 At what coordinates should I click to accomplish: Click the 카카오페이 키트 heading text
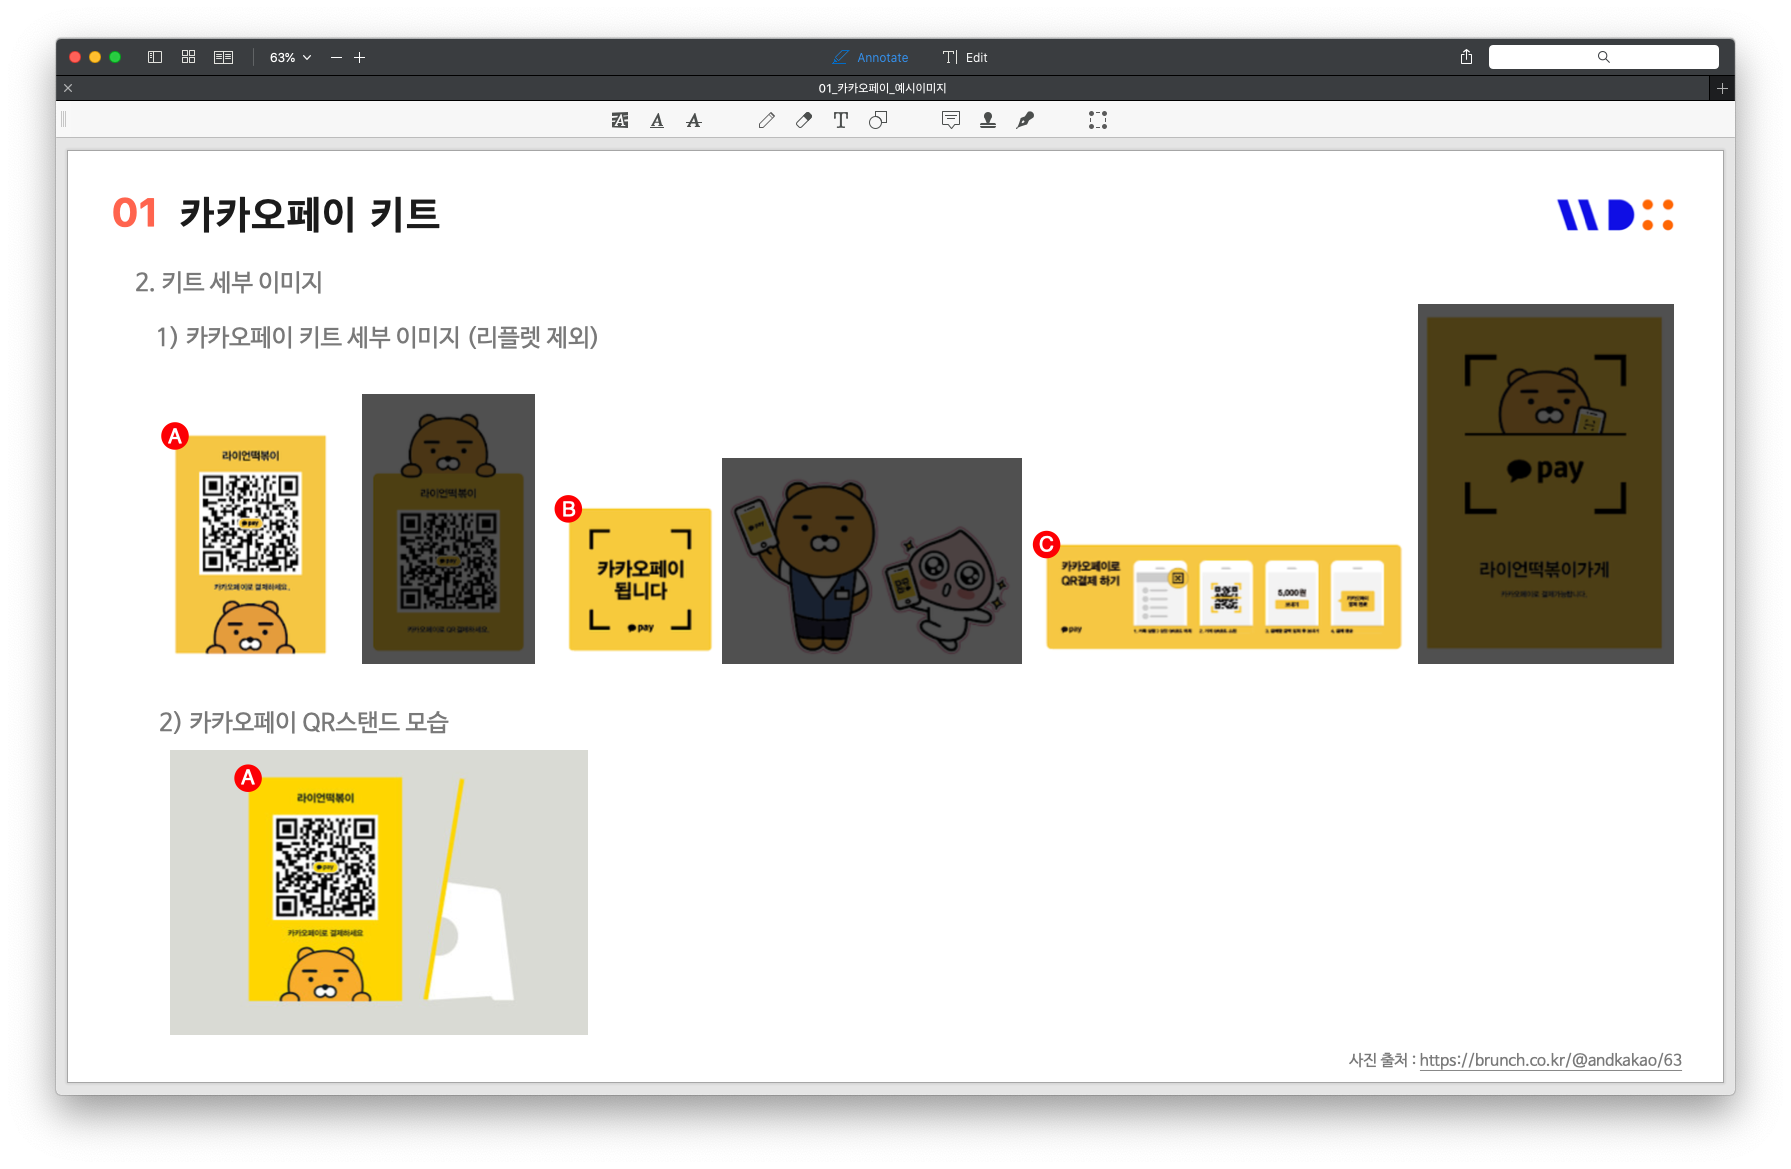(310, 214)
